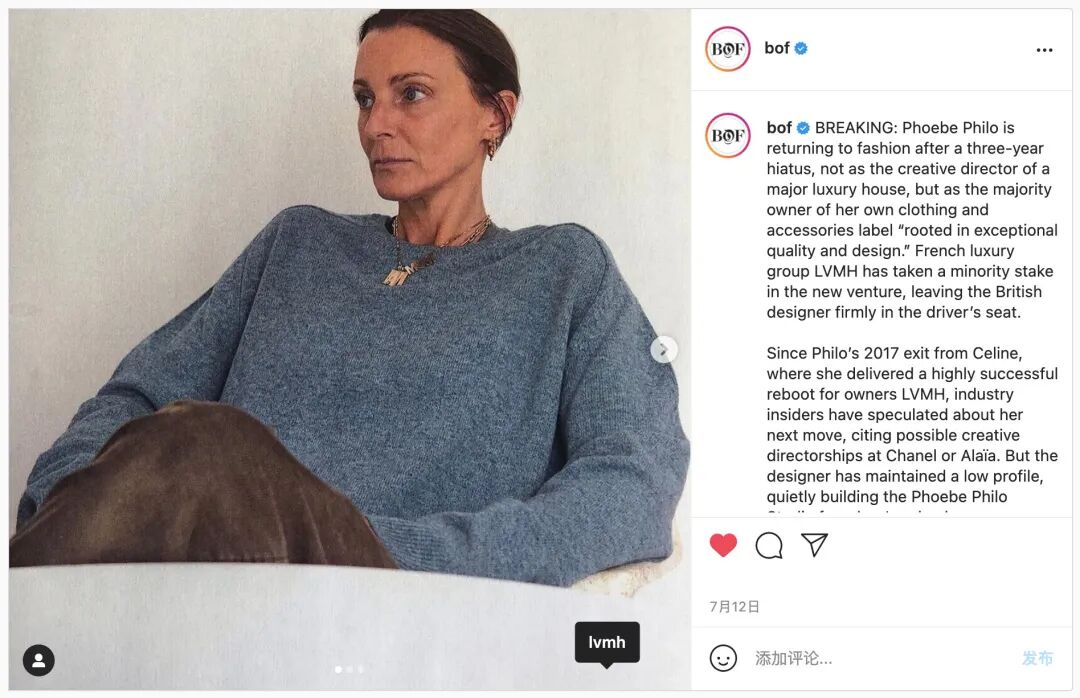This screenshot has width=1080, height=698.
Task: Share the post using the paper plane icon
Action: [x=814, y=544]
